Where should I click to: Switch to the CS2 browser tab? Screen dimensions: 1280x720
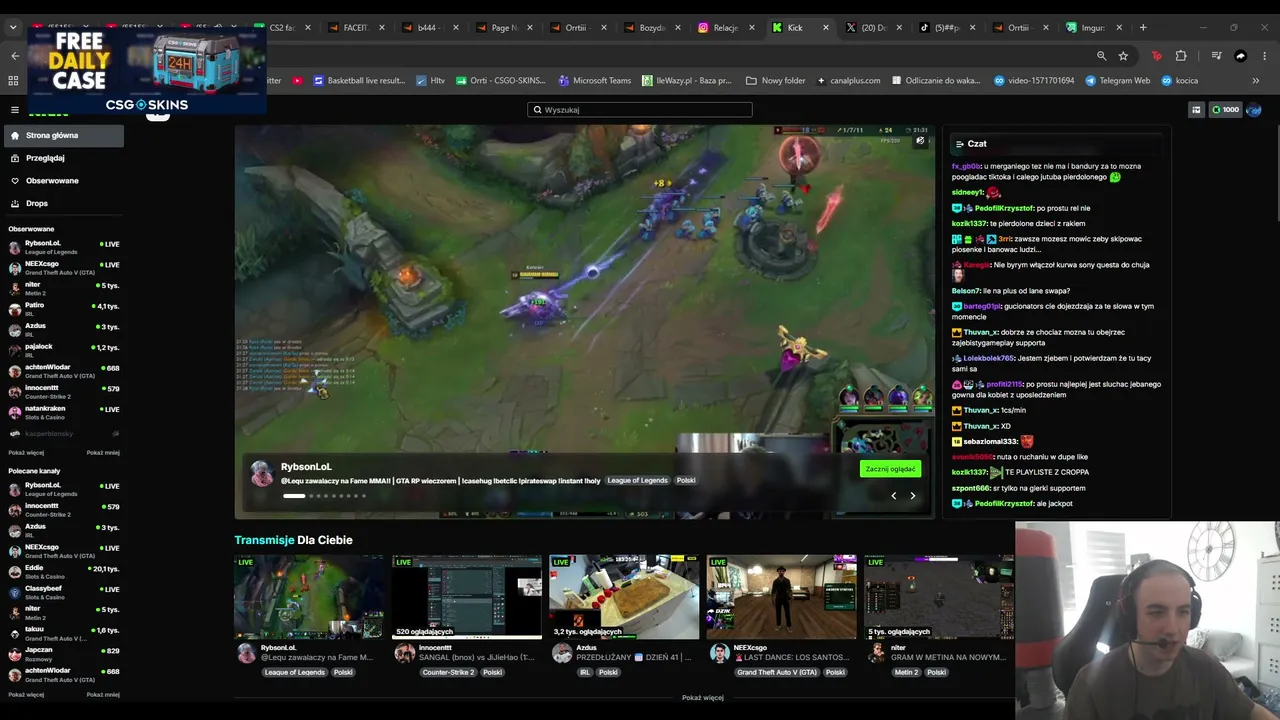click(282, 27)
